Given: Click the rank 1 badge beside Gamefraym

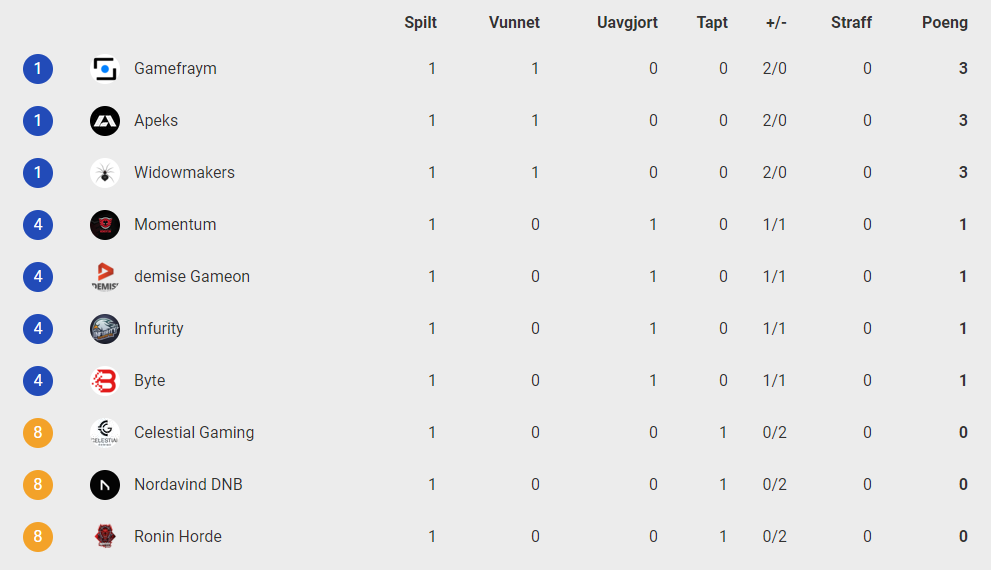Looking at the screenshot, I should pos(38,69).
